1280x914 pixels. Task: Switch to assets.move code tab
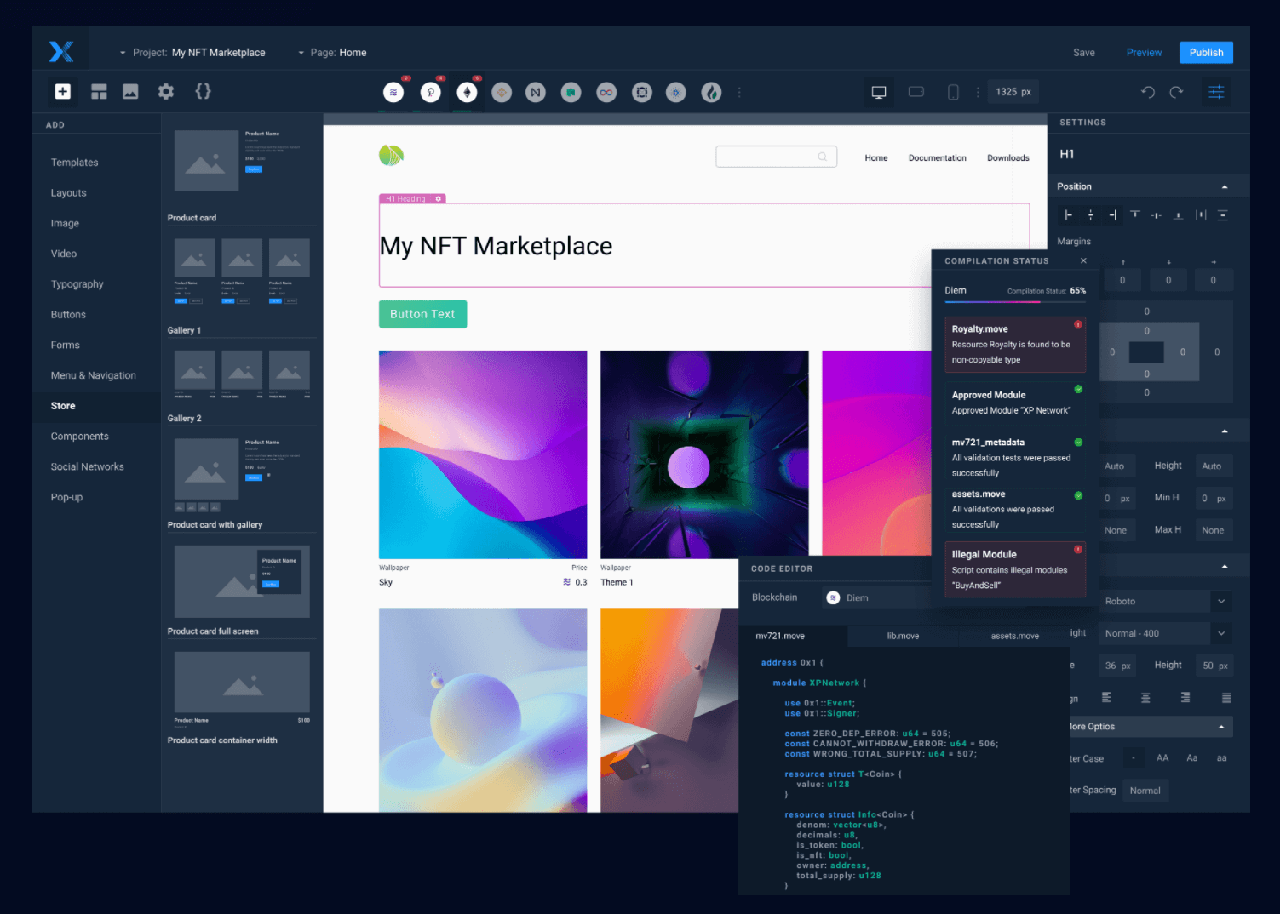[1014, 636]
